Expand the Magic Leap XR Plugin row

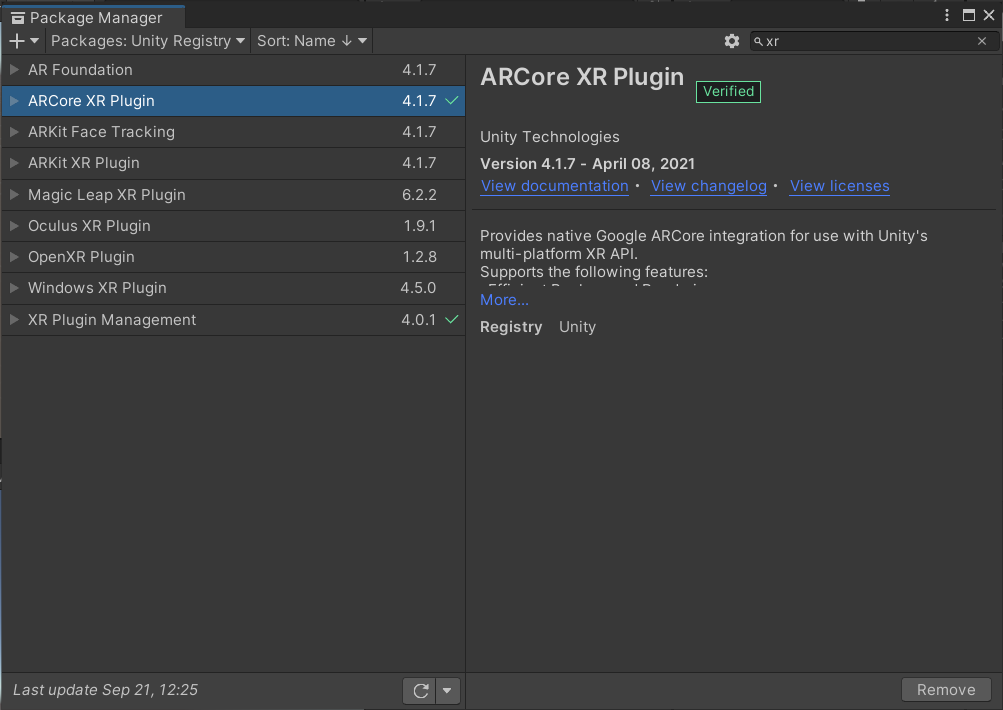14,194
